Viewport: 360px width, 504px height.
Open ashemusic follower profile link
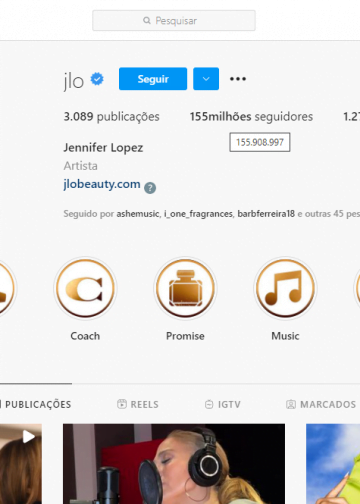coord(138,214)
